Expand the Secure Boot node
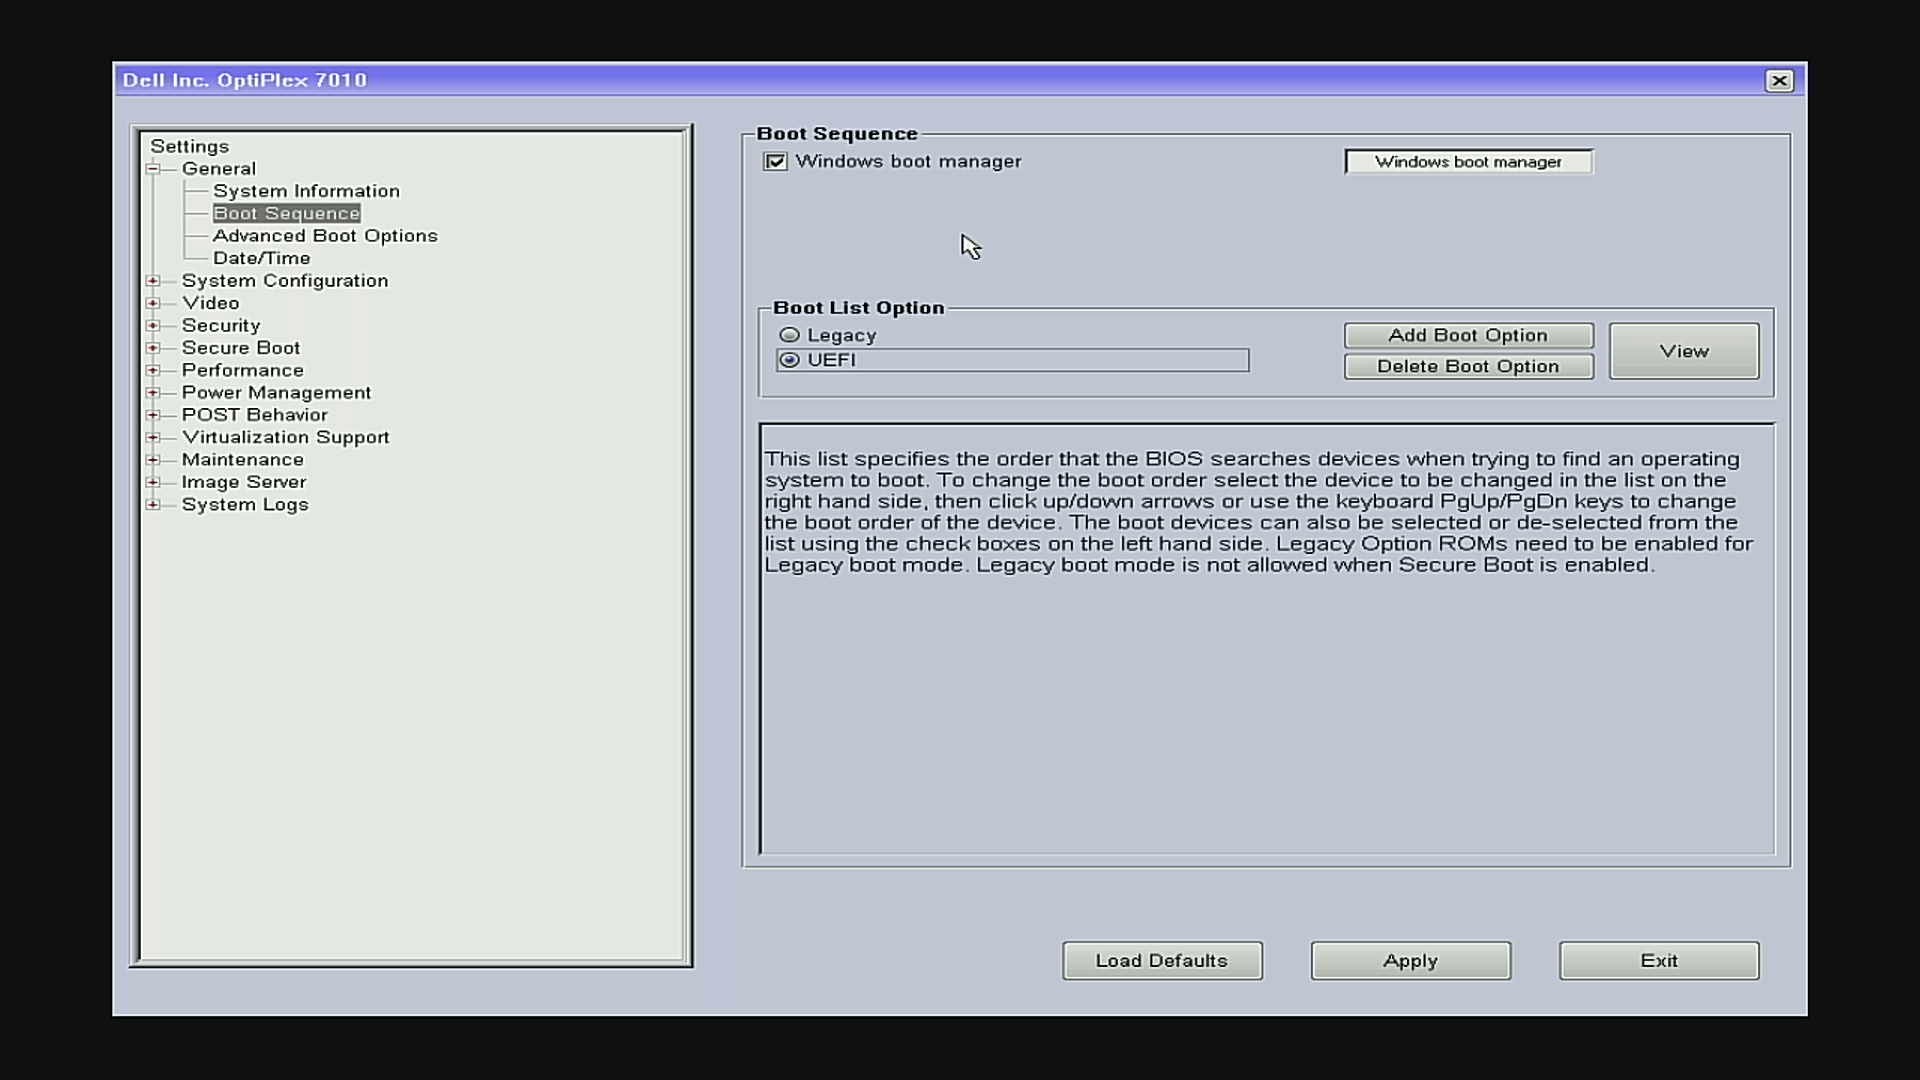The width and height of the screenshot is (1920, 1080). click(153, 348)
